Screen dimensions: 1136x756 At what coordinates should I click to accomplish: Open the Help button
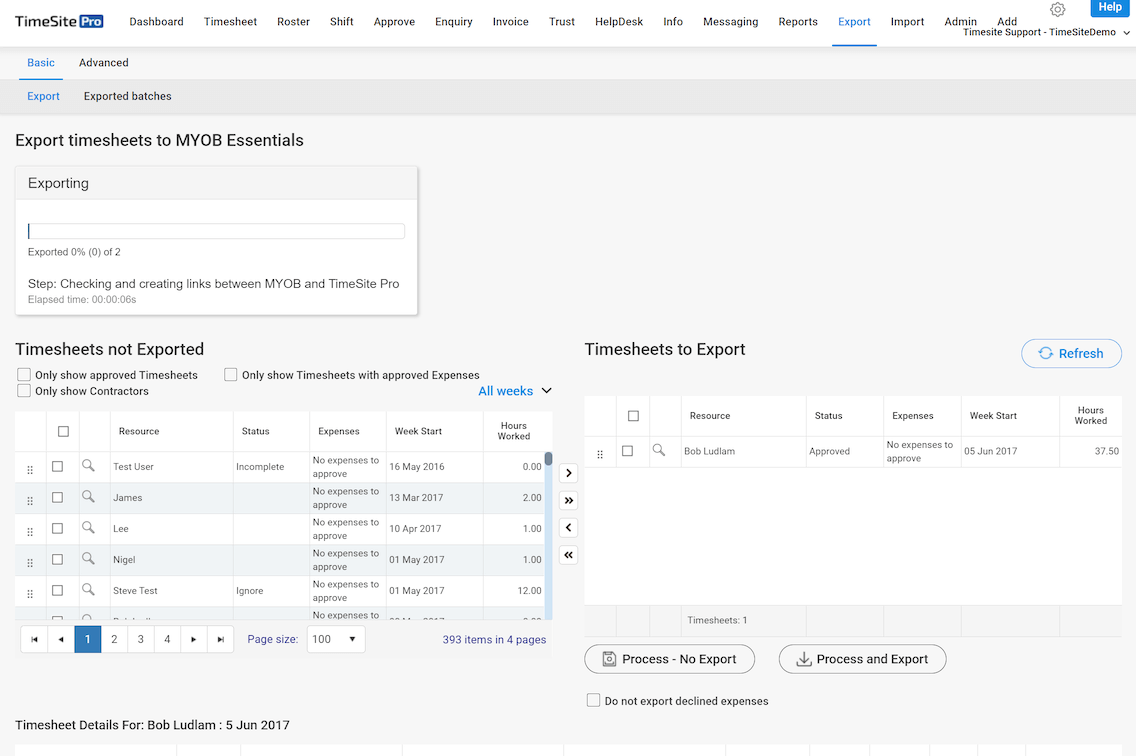point(1110,7)
